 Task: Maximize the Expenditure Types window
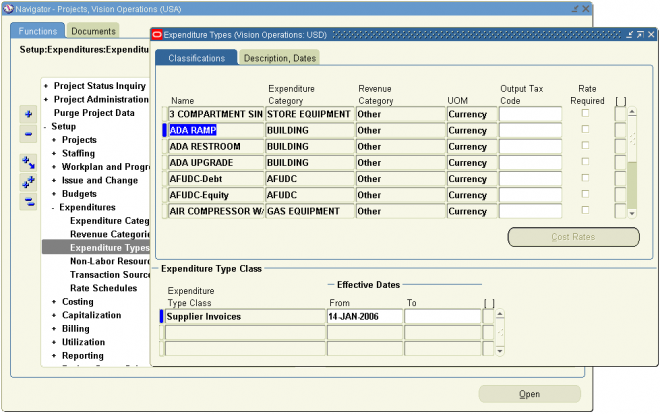640,34
